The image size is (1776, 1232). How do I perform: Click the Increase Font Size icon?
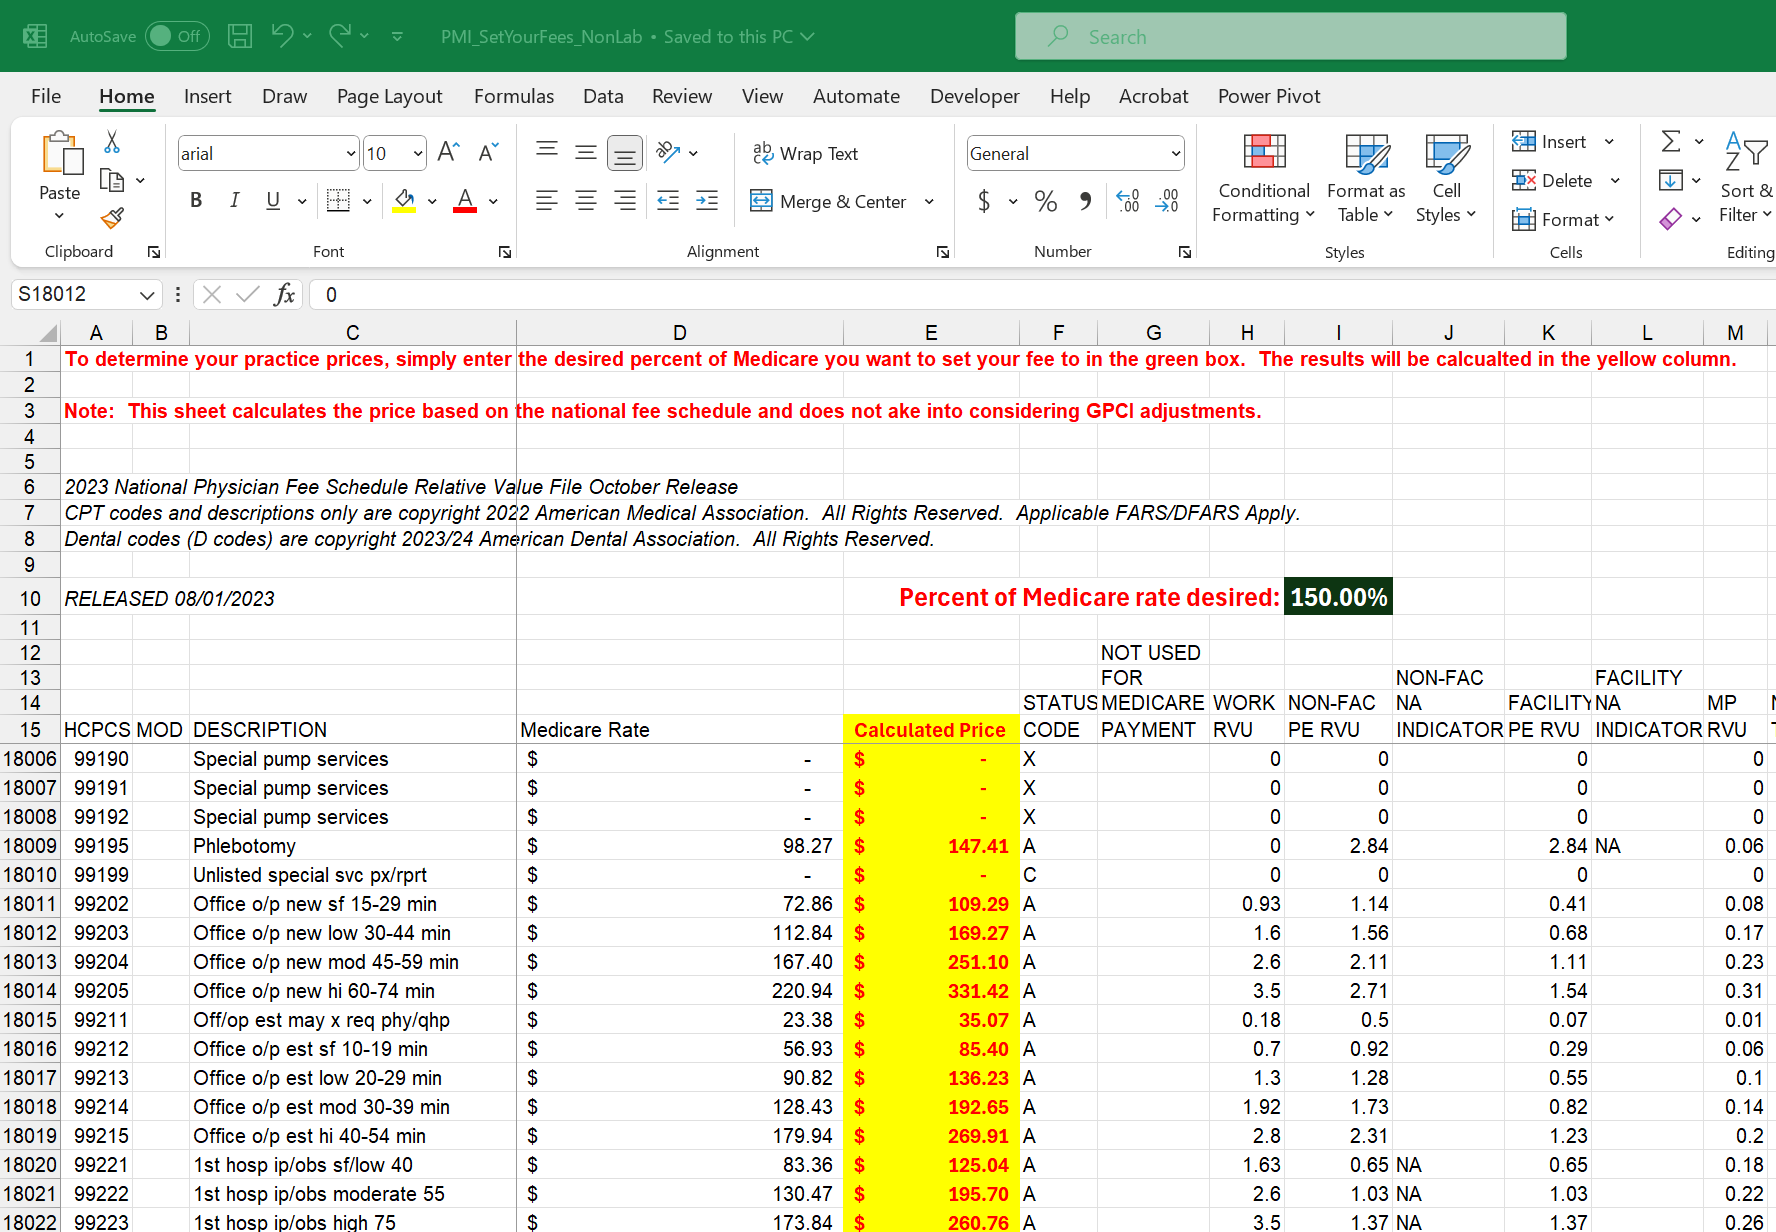[x=448, y=152]
